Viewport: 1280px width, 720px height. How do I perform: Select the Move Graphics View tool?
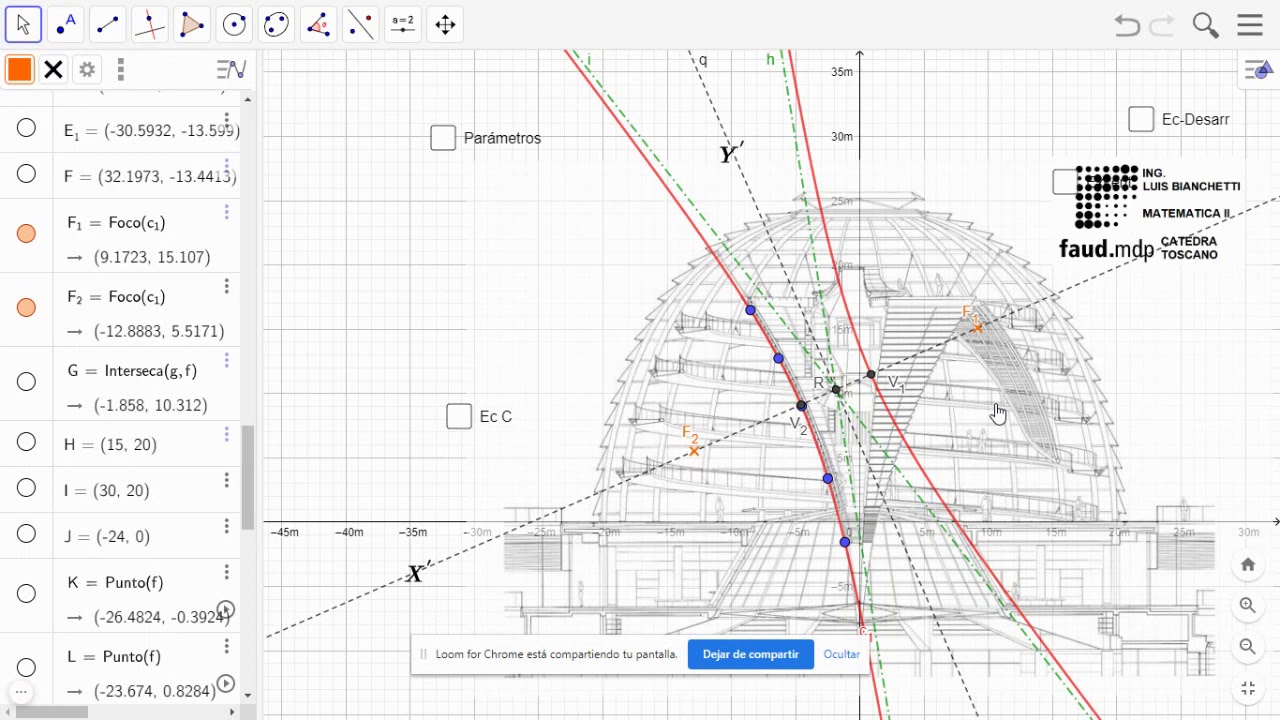tap(446, 25)
